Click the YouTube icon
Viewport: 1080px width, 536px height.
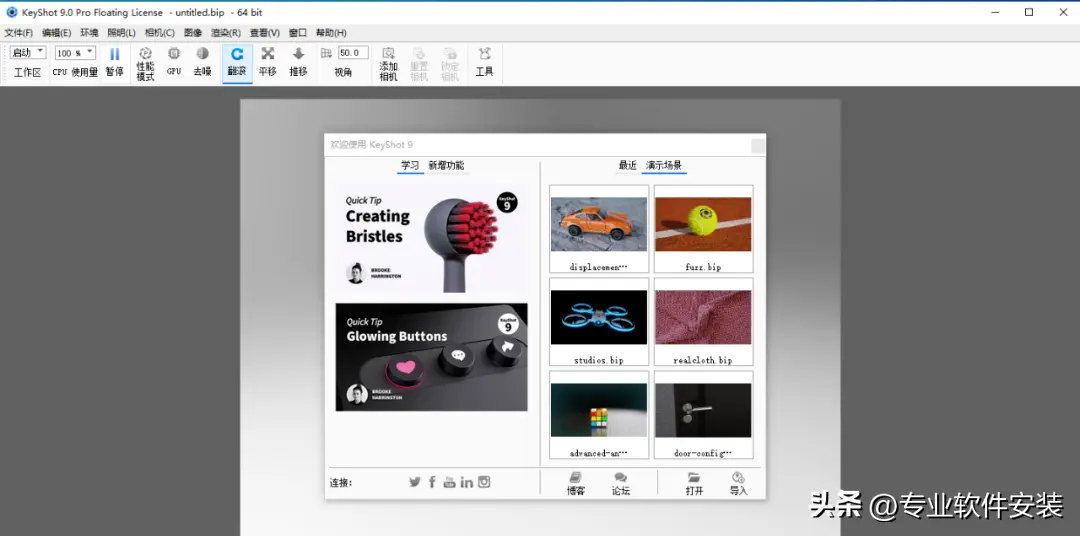click(449, 482)
